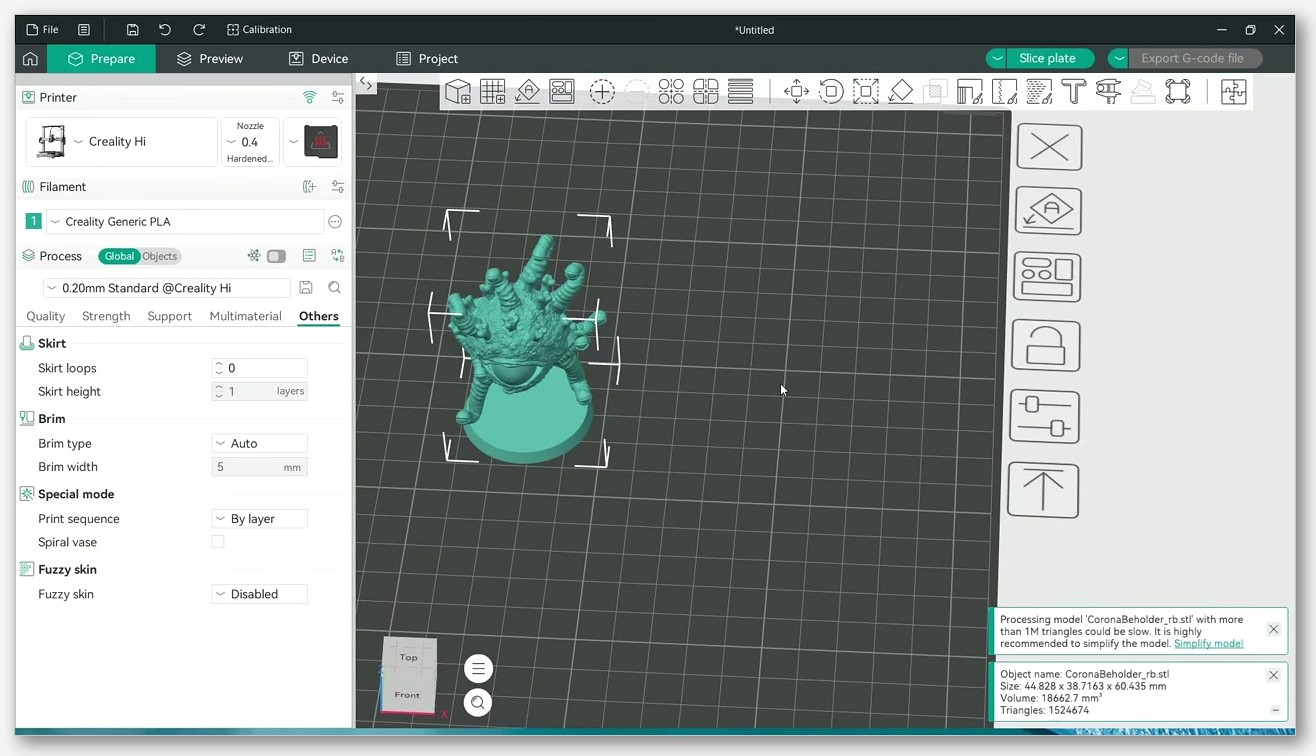Viewport: 1316px width, 756px height.
Task: Select the Support painting tool
Action: [969, 92]
